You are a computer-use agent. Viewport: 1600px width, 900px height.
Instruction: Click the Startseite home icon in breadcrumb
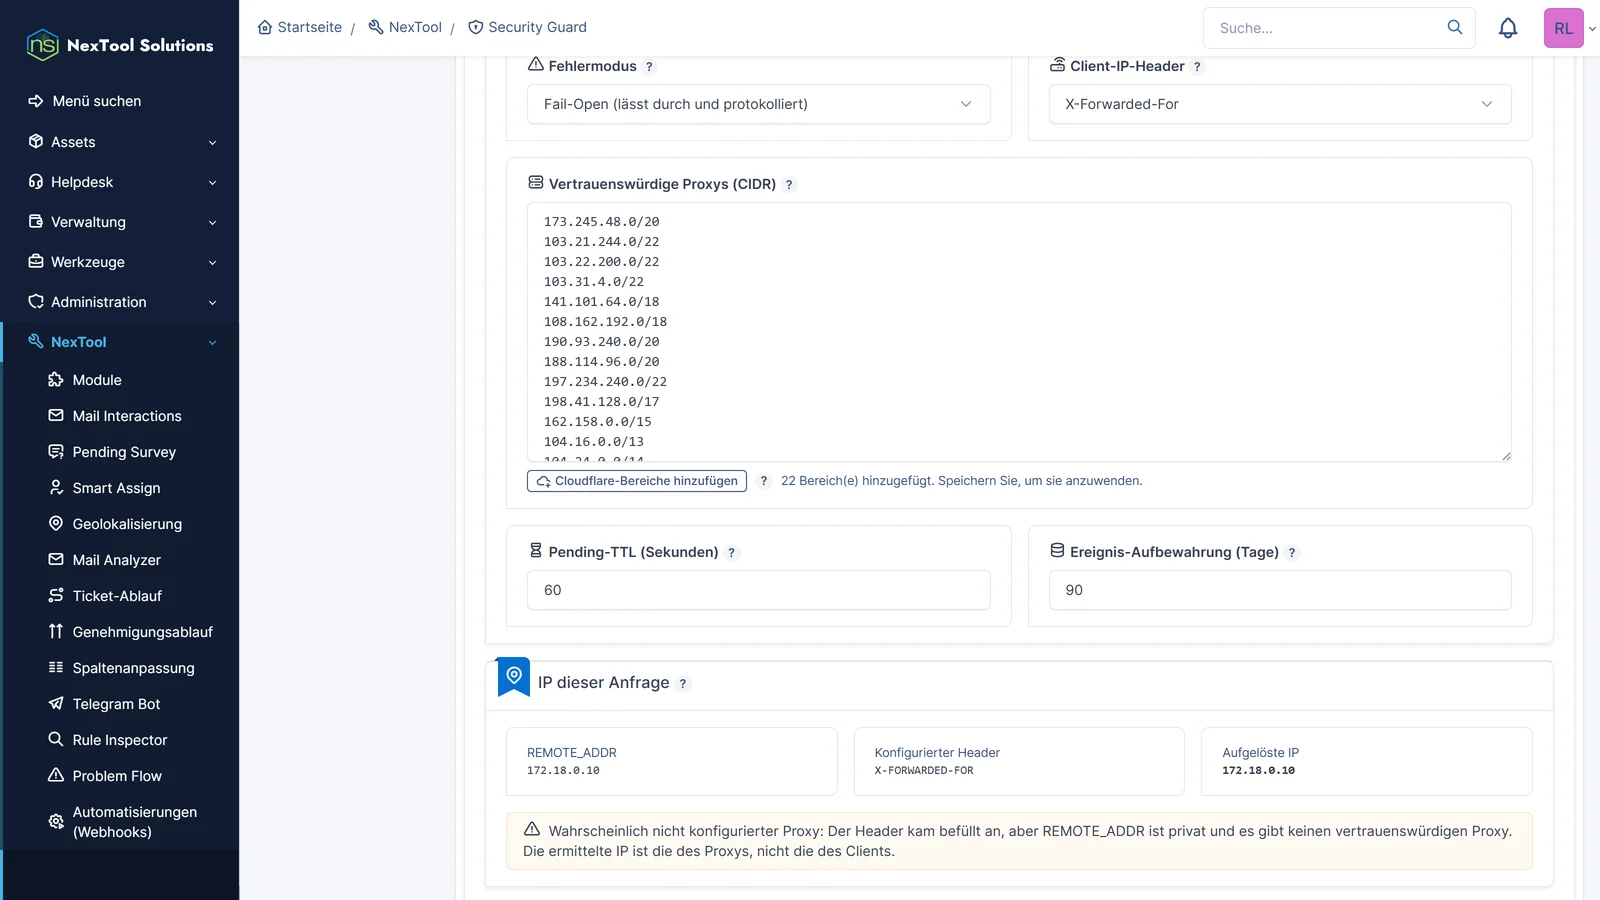[x=265, y=27]
